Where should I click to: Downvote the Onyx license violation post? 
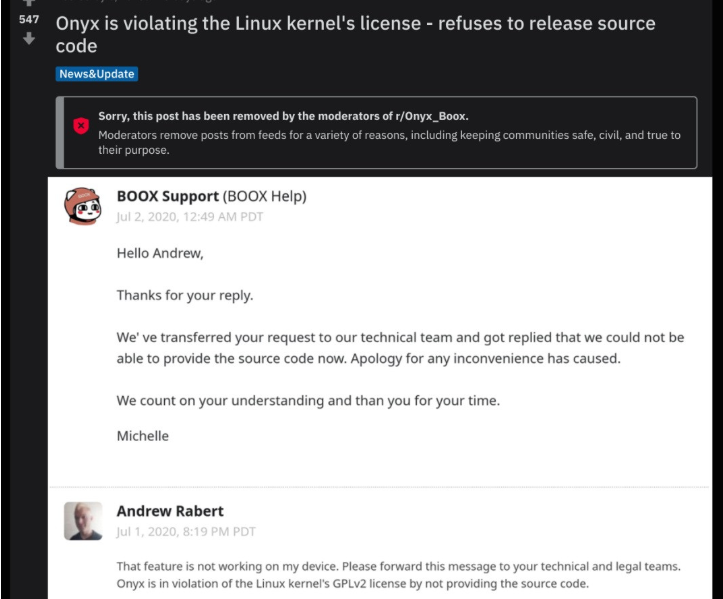[x=29, y=38]
